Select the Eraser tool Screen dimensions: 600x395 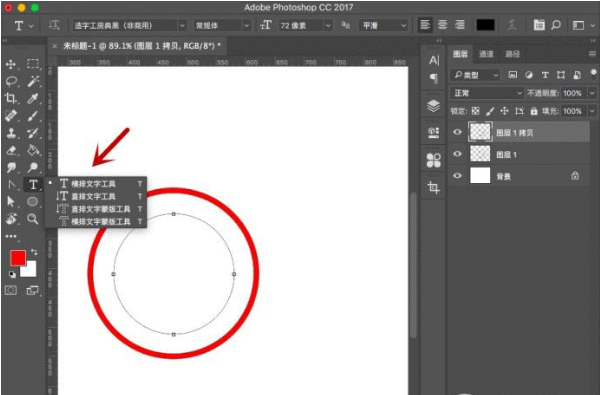[x=11, y=150]
